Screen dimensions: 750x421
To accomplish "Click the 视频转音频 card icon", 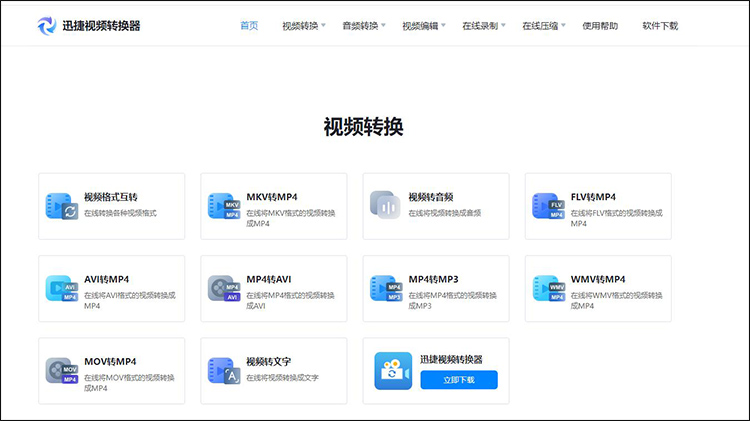I will click(x=386, y=205).
